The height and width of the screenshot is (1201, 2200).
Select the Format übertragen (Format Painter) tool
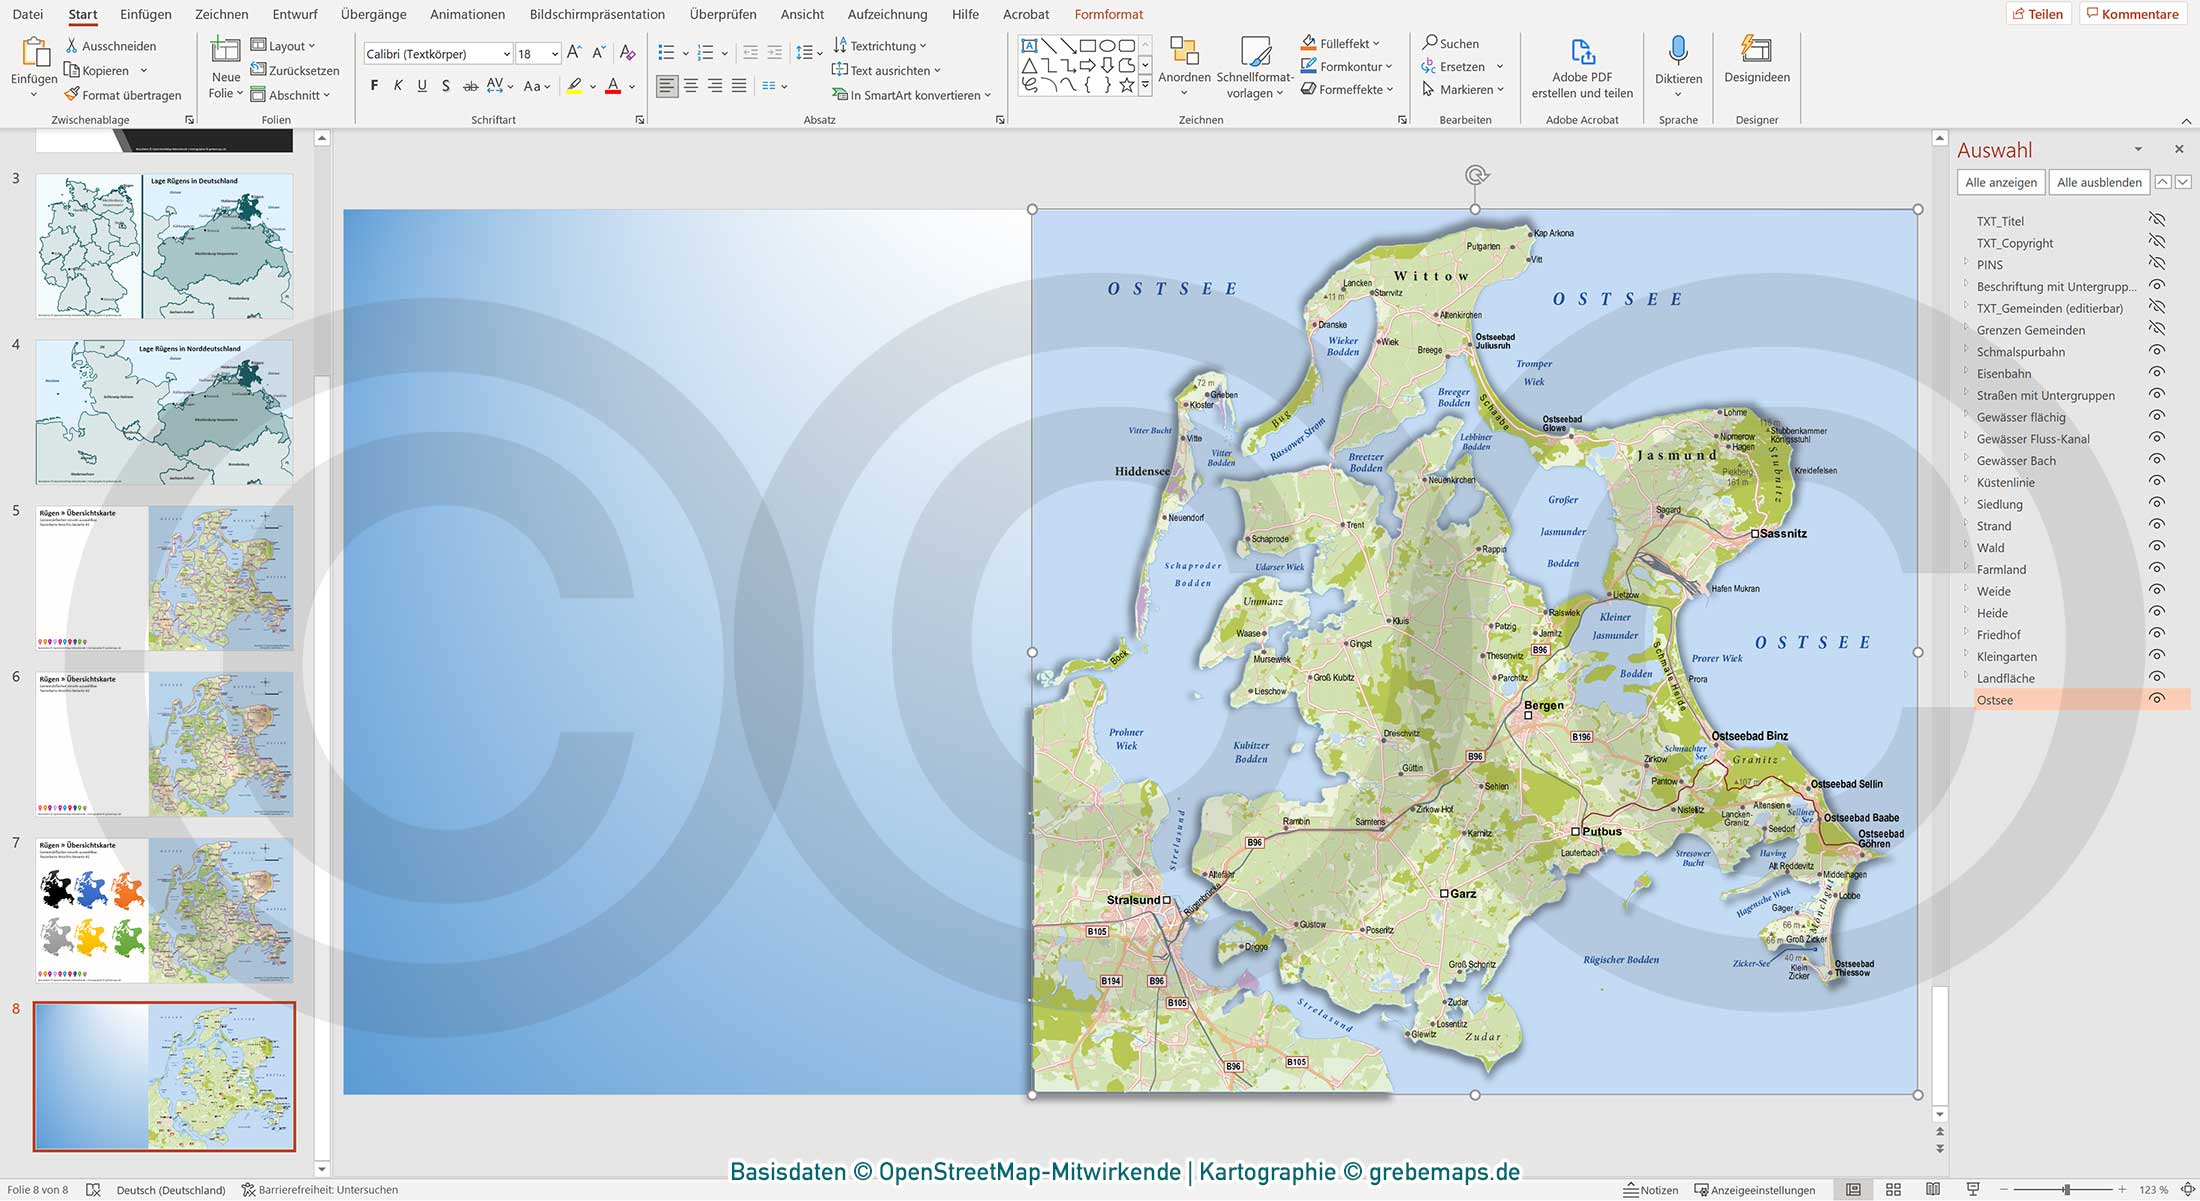coord(123,94)
